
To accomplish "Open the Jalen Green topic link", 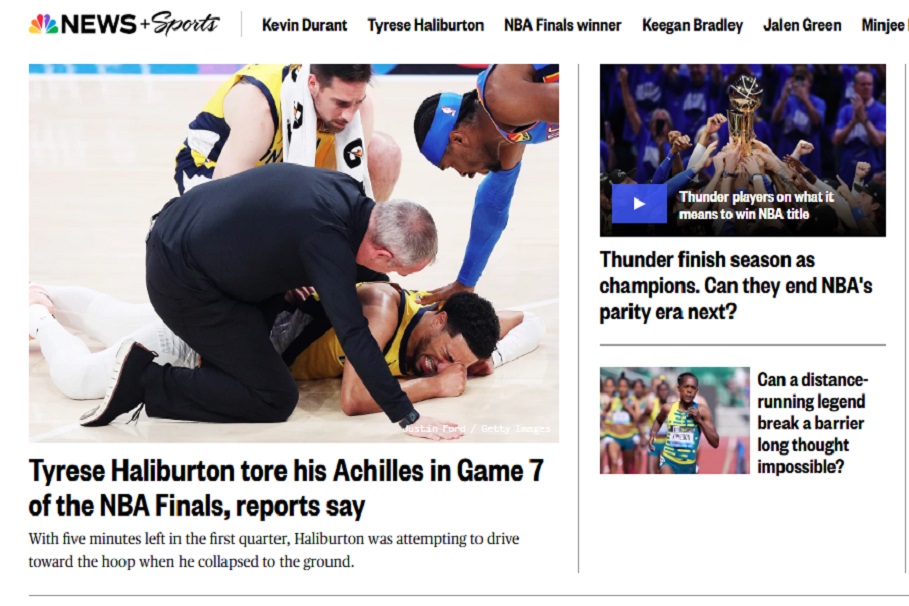I will coord(802,26).
